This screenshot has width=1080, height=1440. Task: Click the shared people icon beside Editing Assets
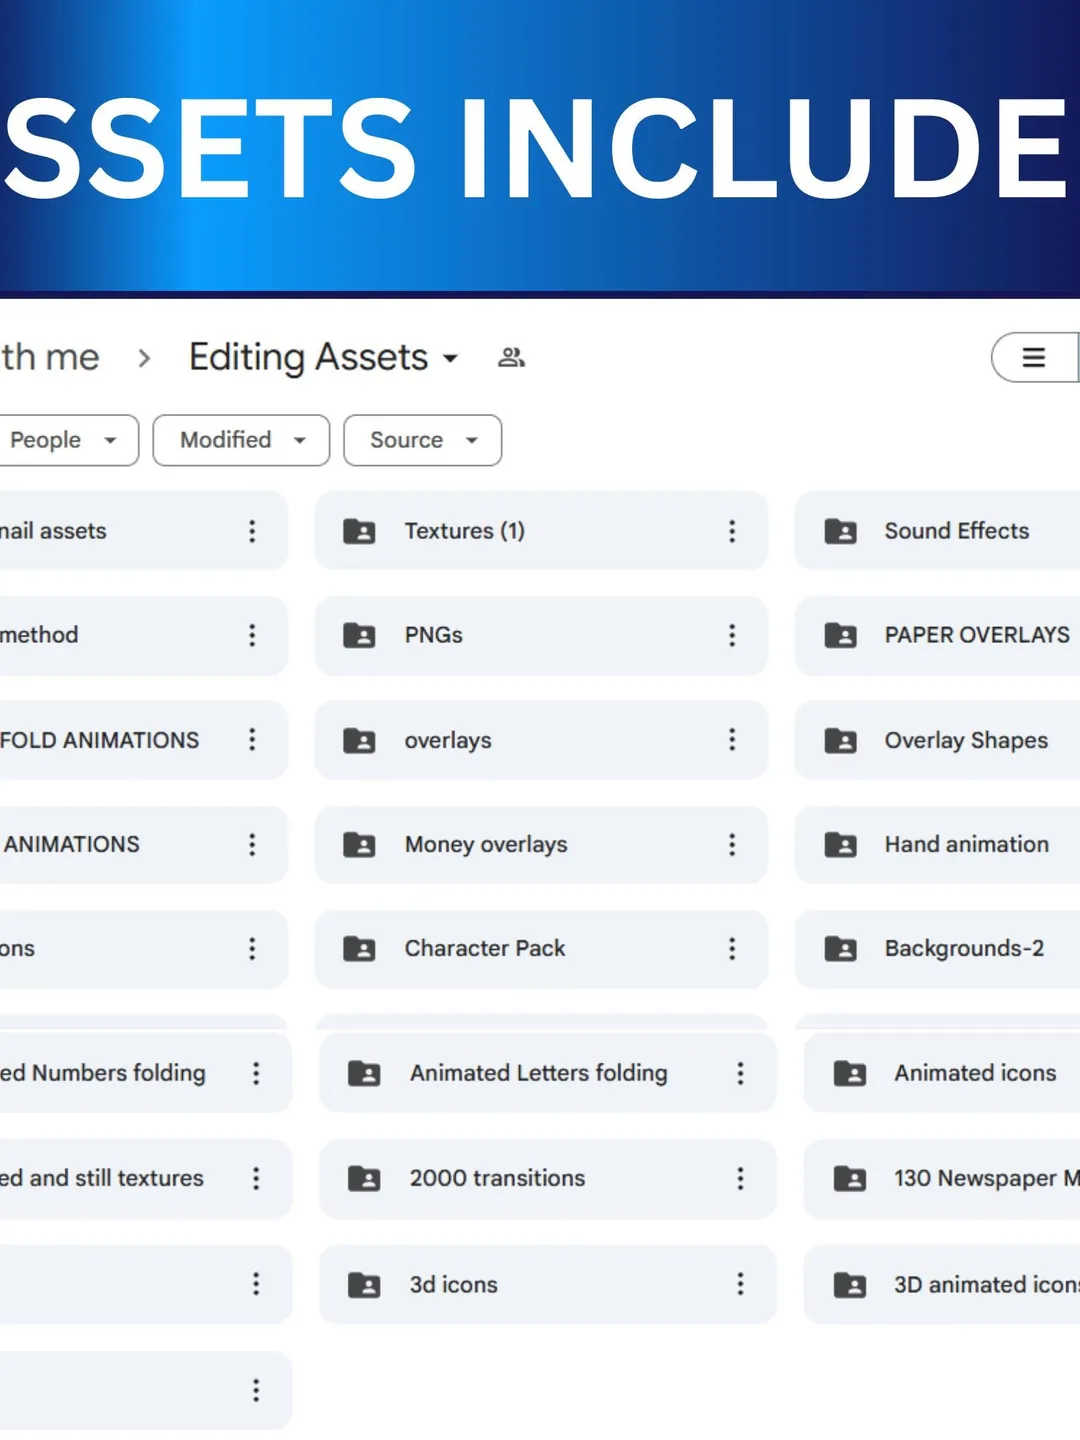[x=511, y=357]
